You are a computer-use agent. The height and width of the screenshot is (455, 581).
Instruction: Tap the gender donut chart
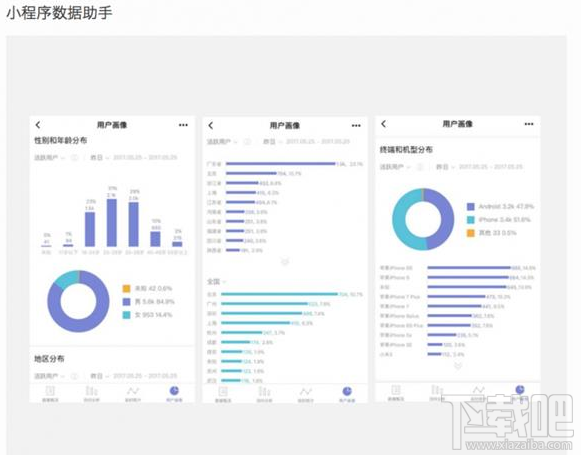(78, 301)
